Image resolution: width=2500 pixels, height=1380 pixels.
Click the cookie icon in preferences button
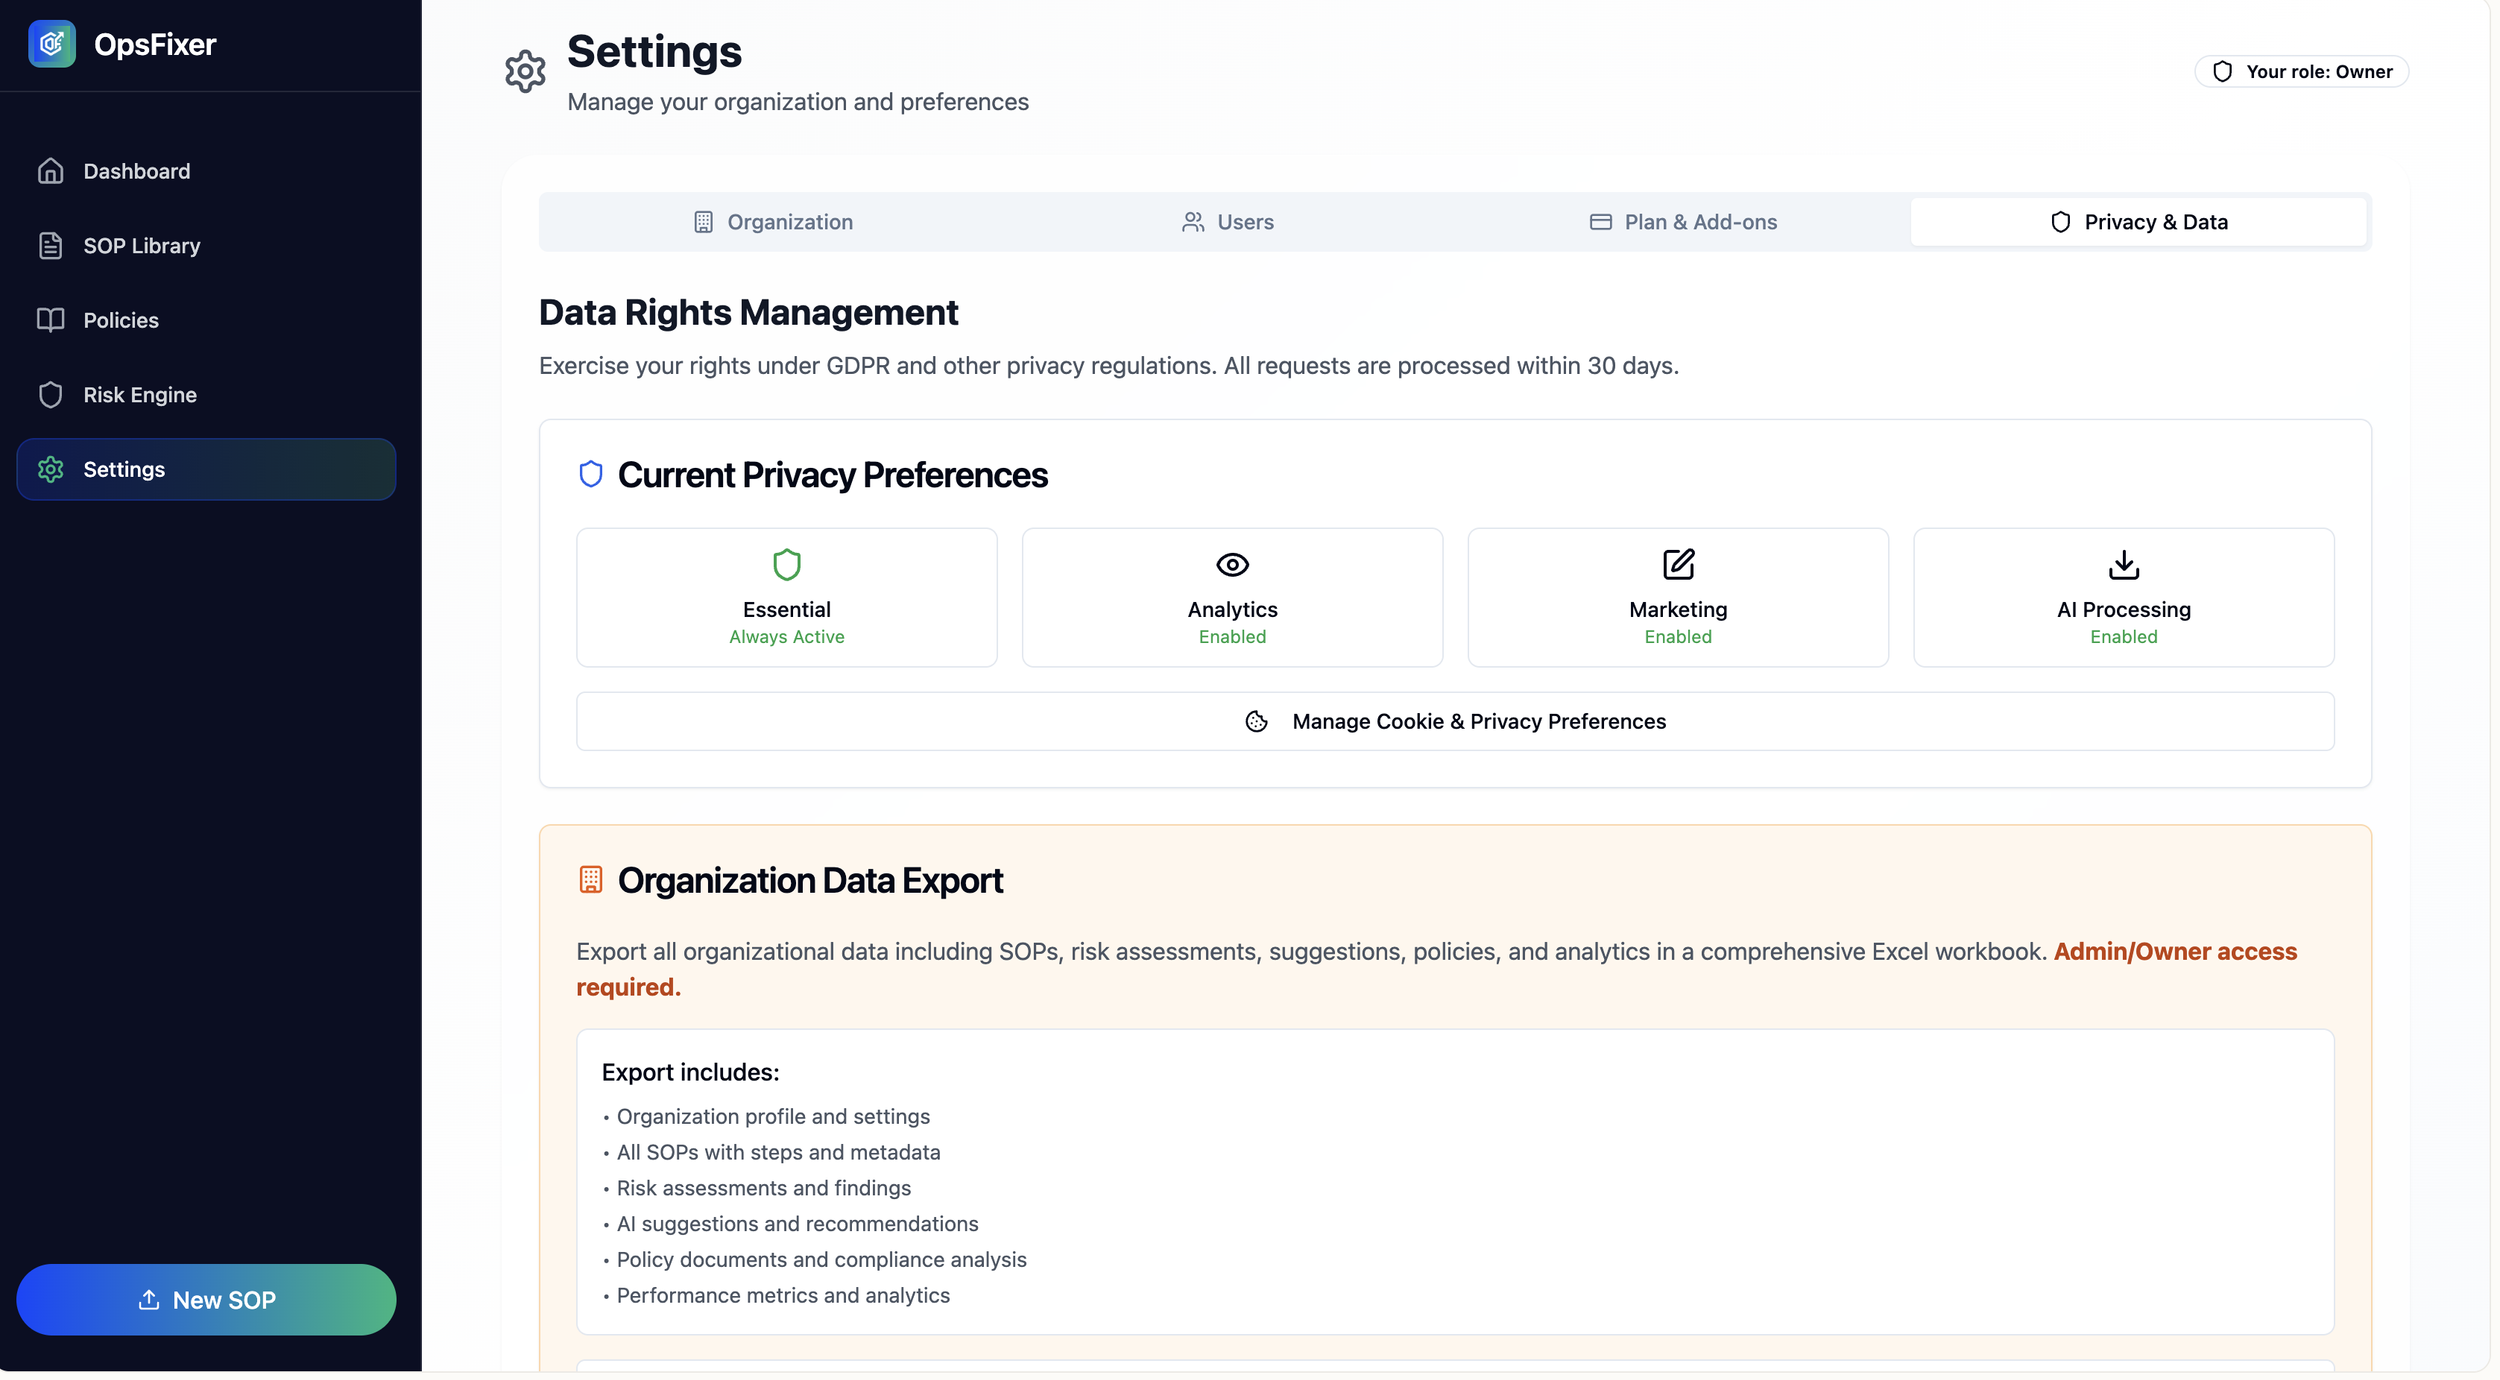(x=1256, y=721)
